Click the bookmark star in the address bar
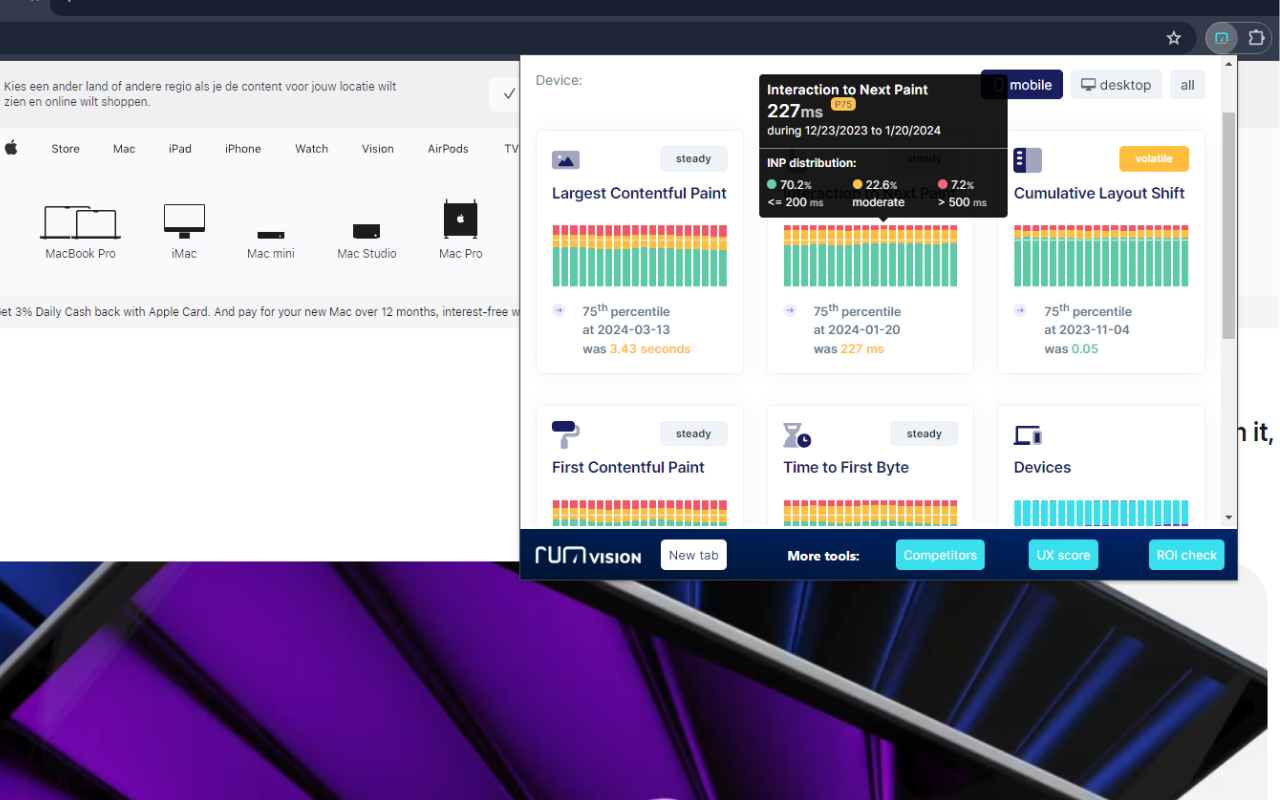The image size is (1280, 800). tap(1173, 37)
